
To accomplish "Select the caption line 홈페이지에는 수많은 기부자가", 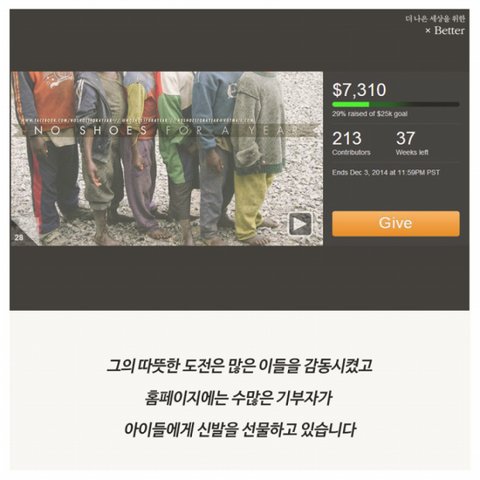I will click(x=239, y=398).
